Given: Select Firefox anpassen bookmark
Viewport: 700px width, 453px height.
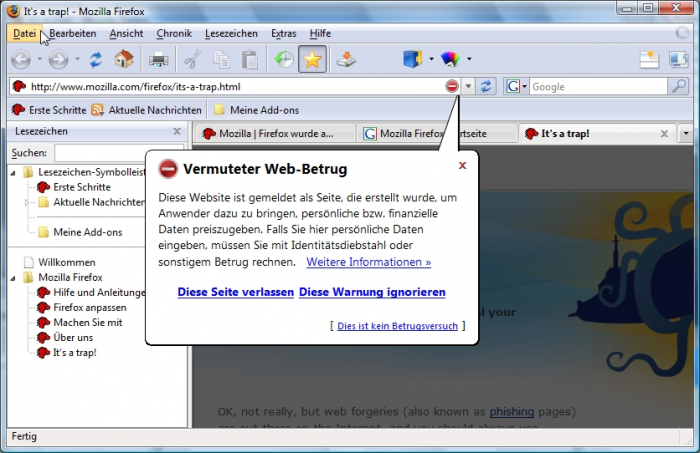Looking at the screenshot, I should coord(82,308).
